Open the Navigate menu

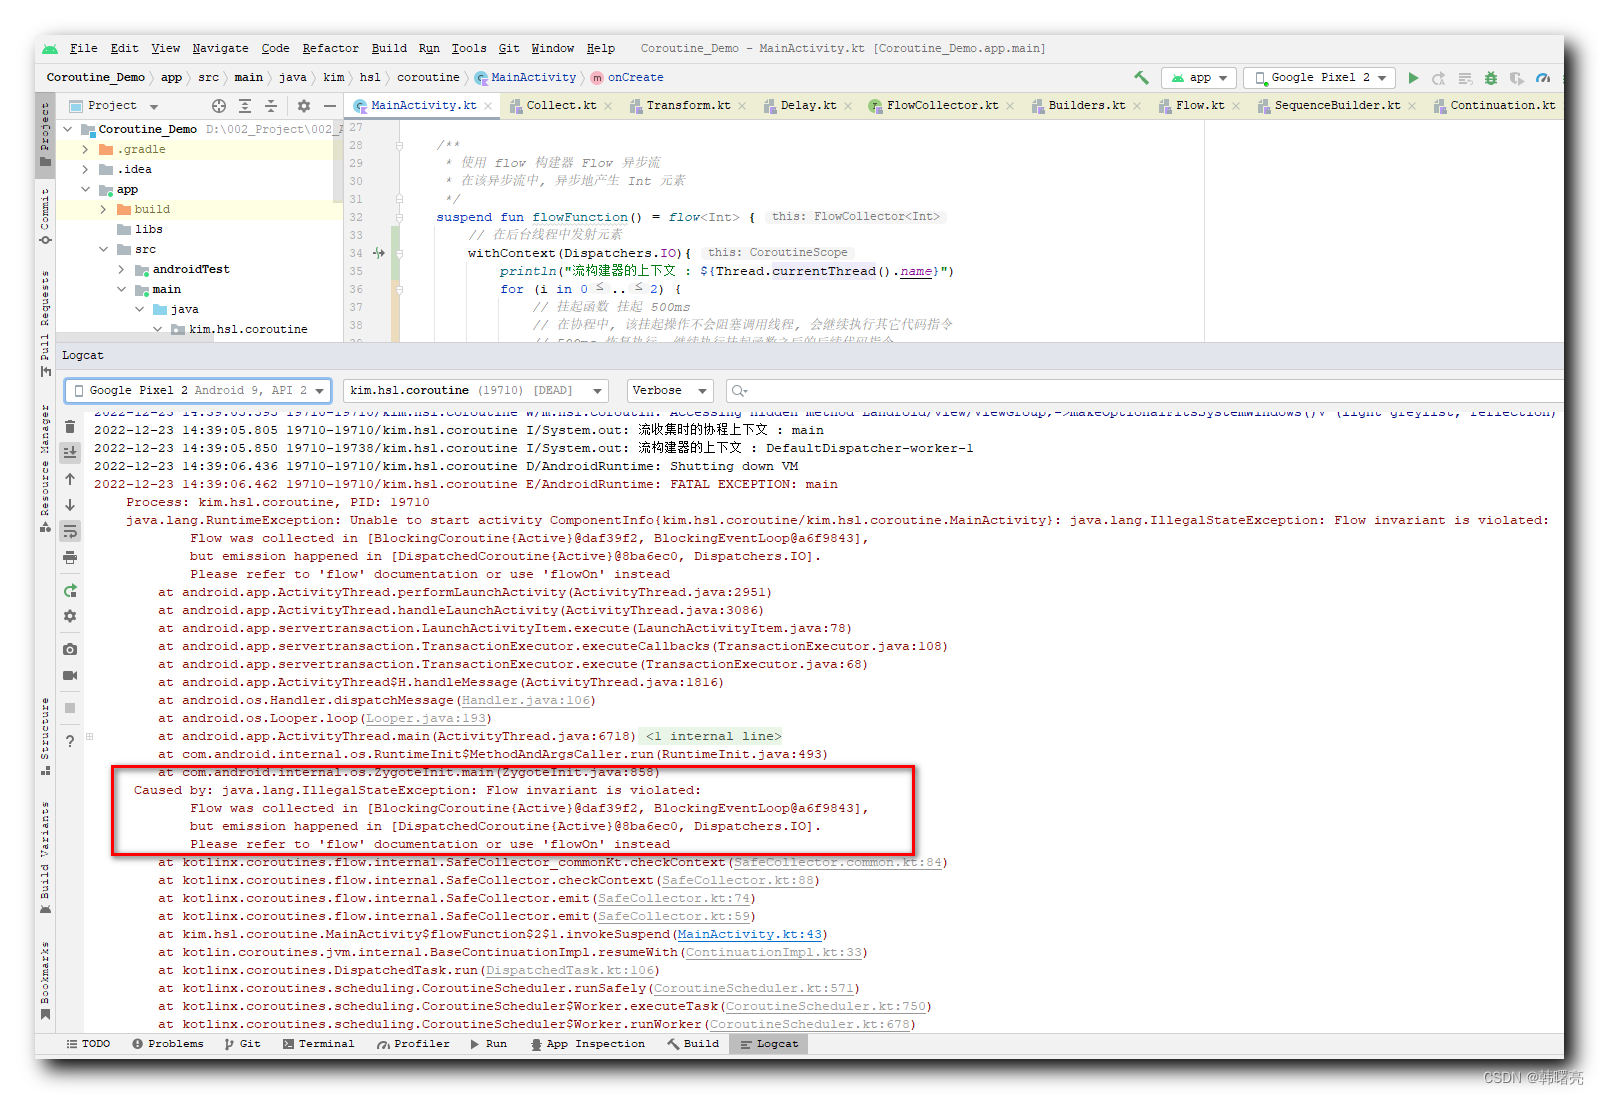coord(220,48)
